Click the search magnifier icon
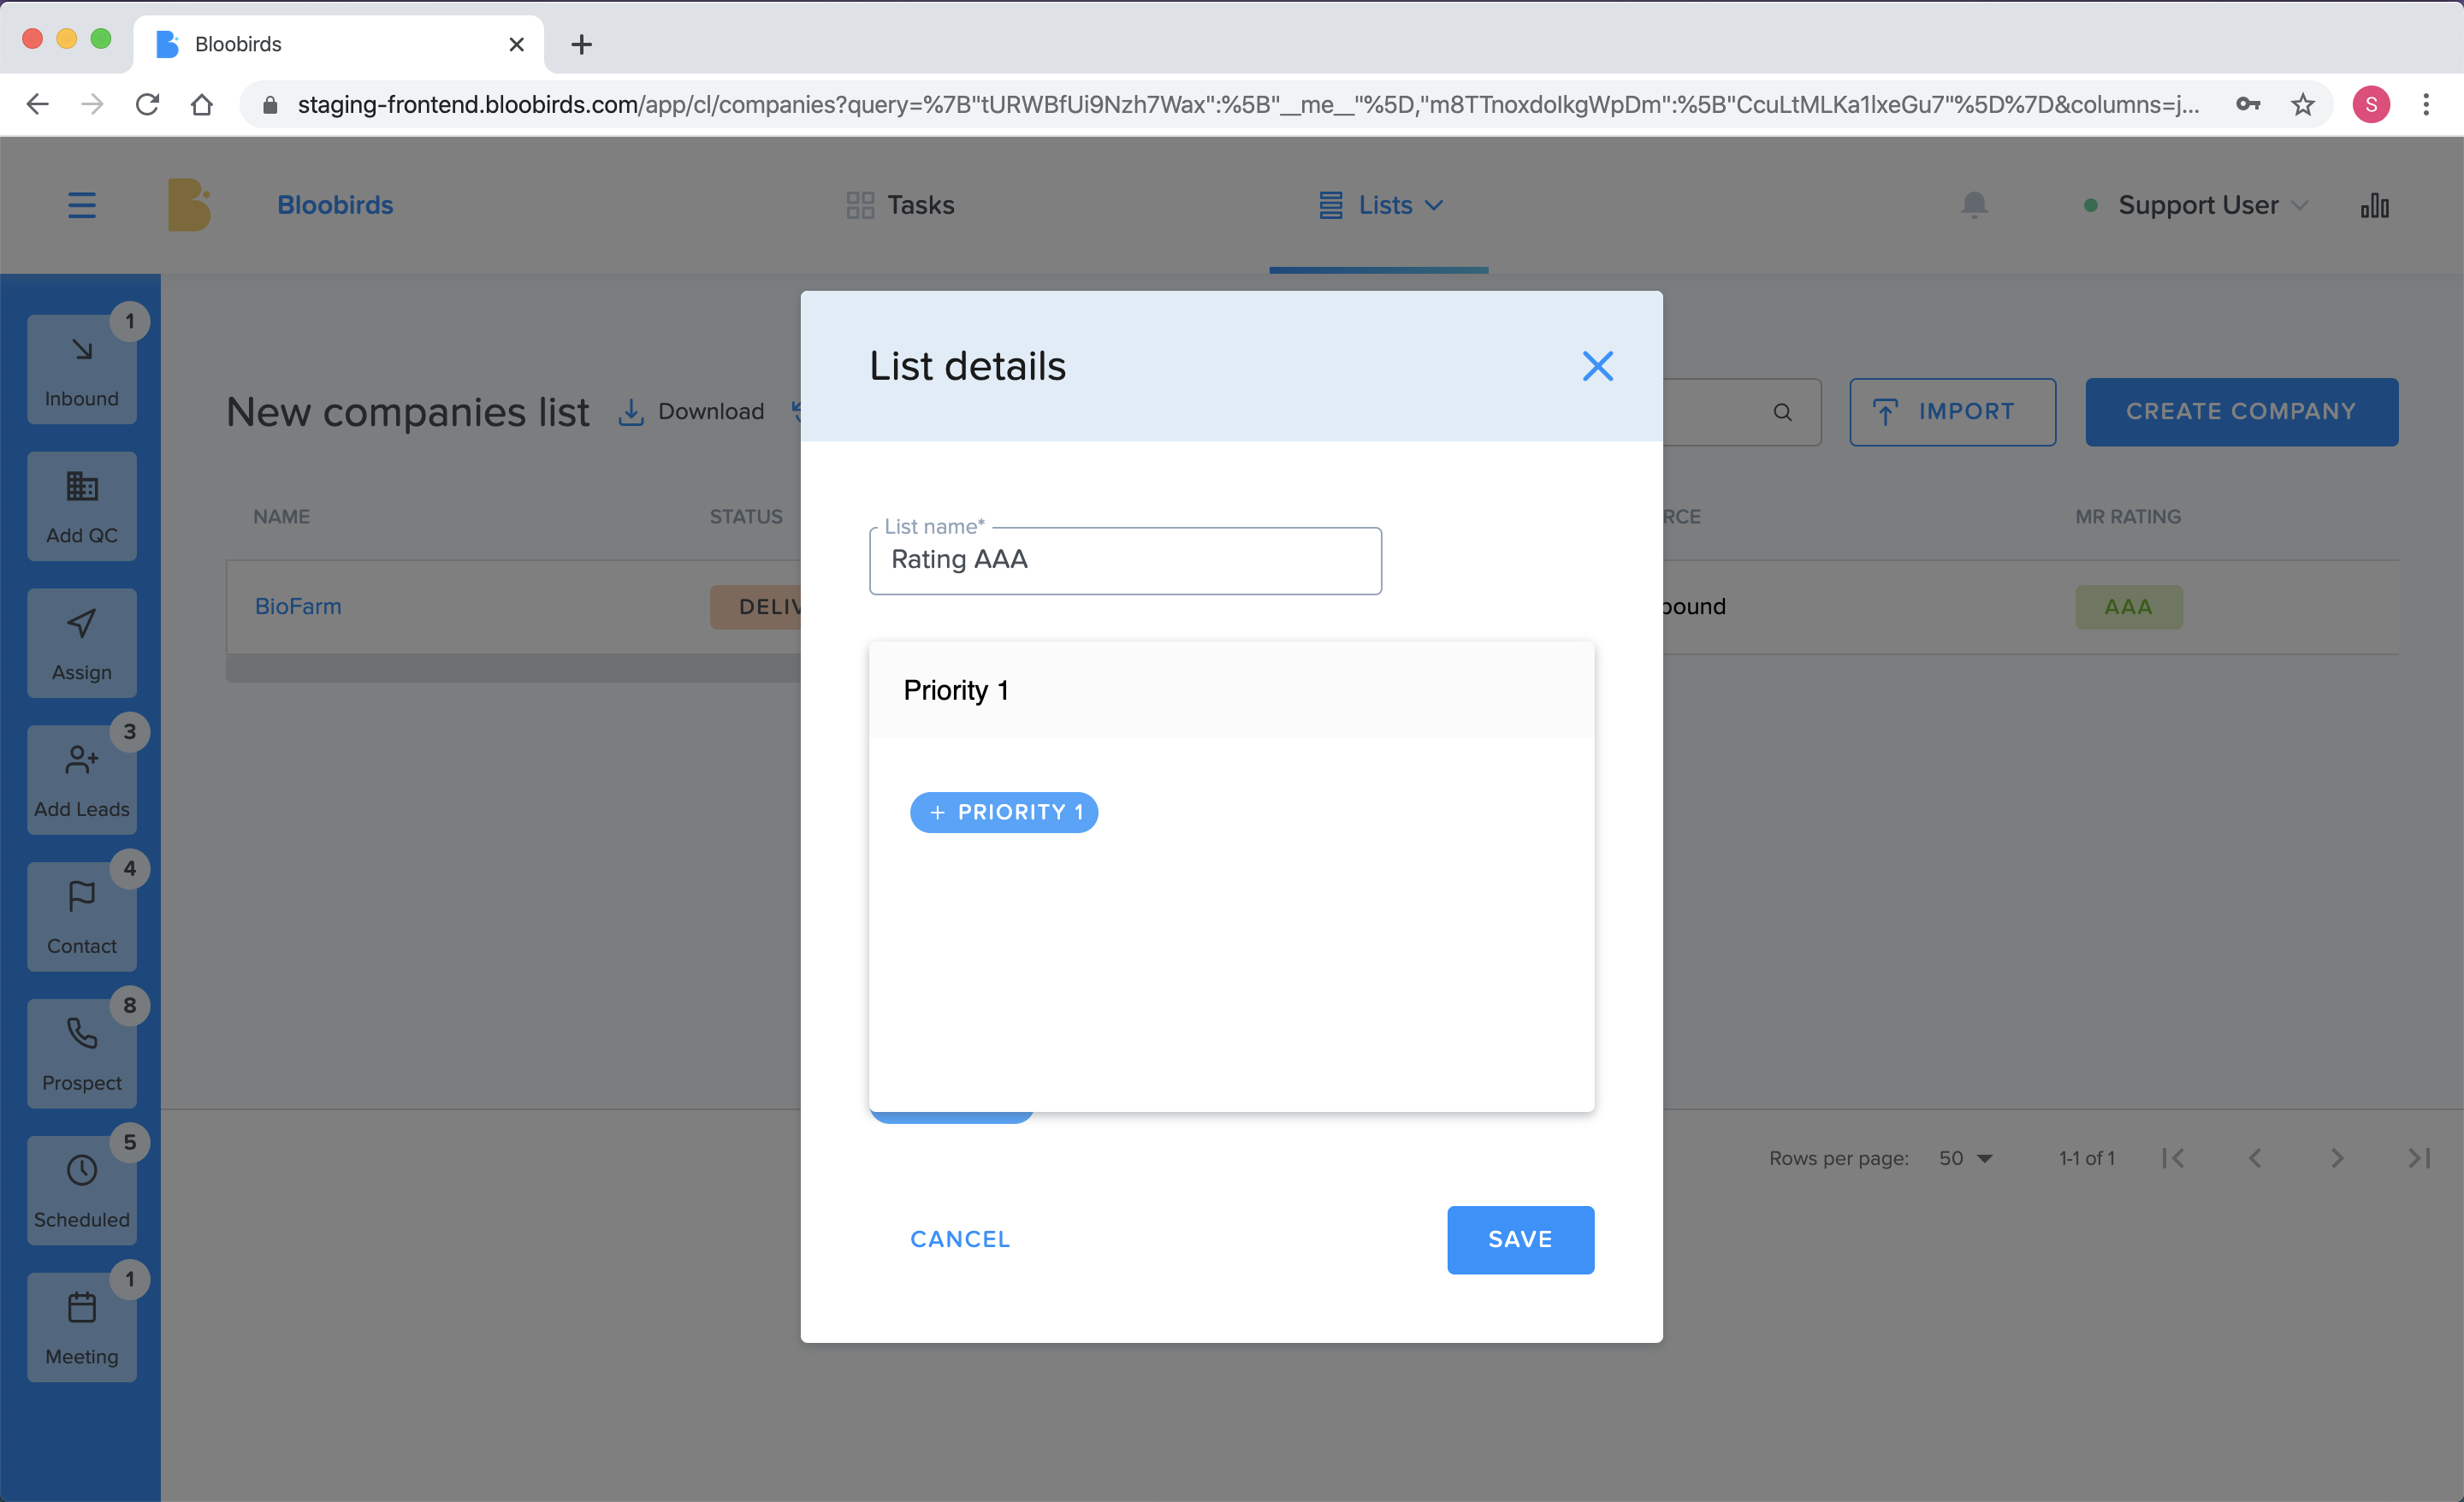2464x1502 pixels. [1782, 412]
